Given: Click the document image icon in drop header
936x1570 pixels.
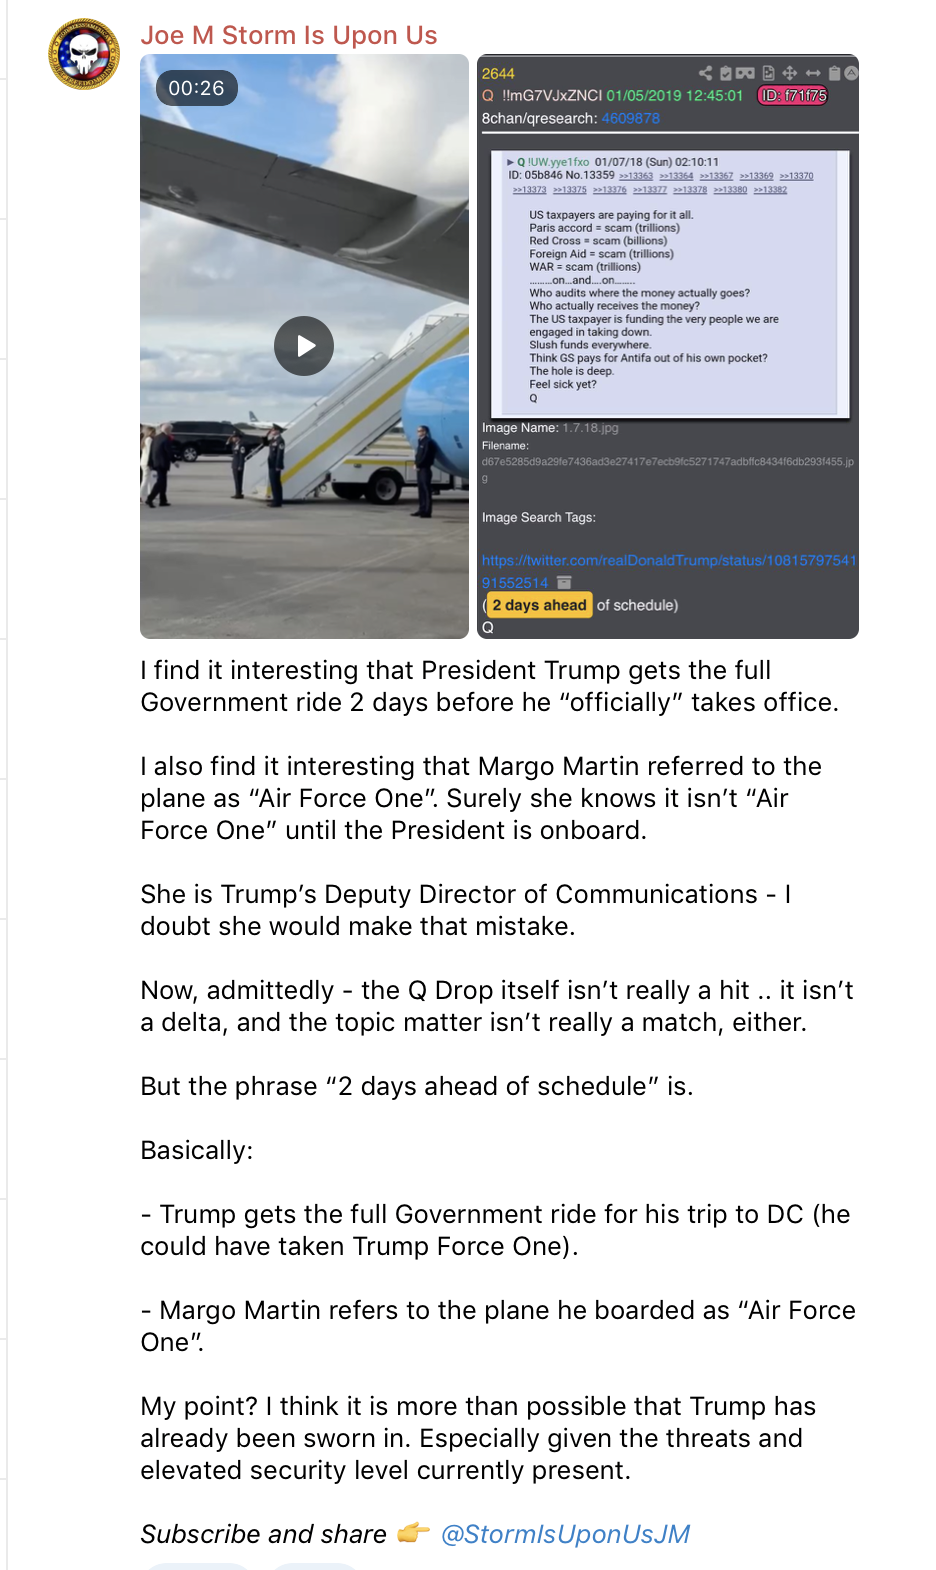Looking at the screenshot, I should pos(769,73).
